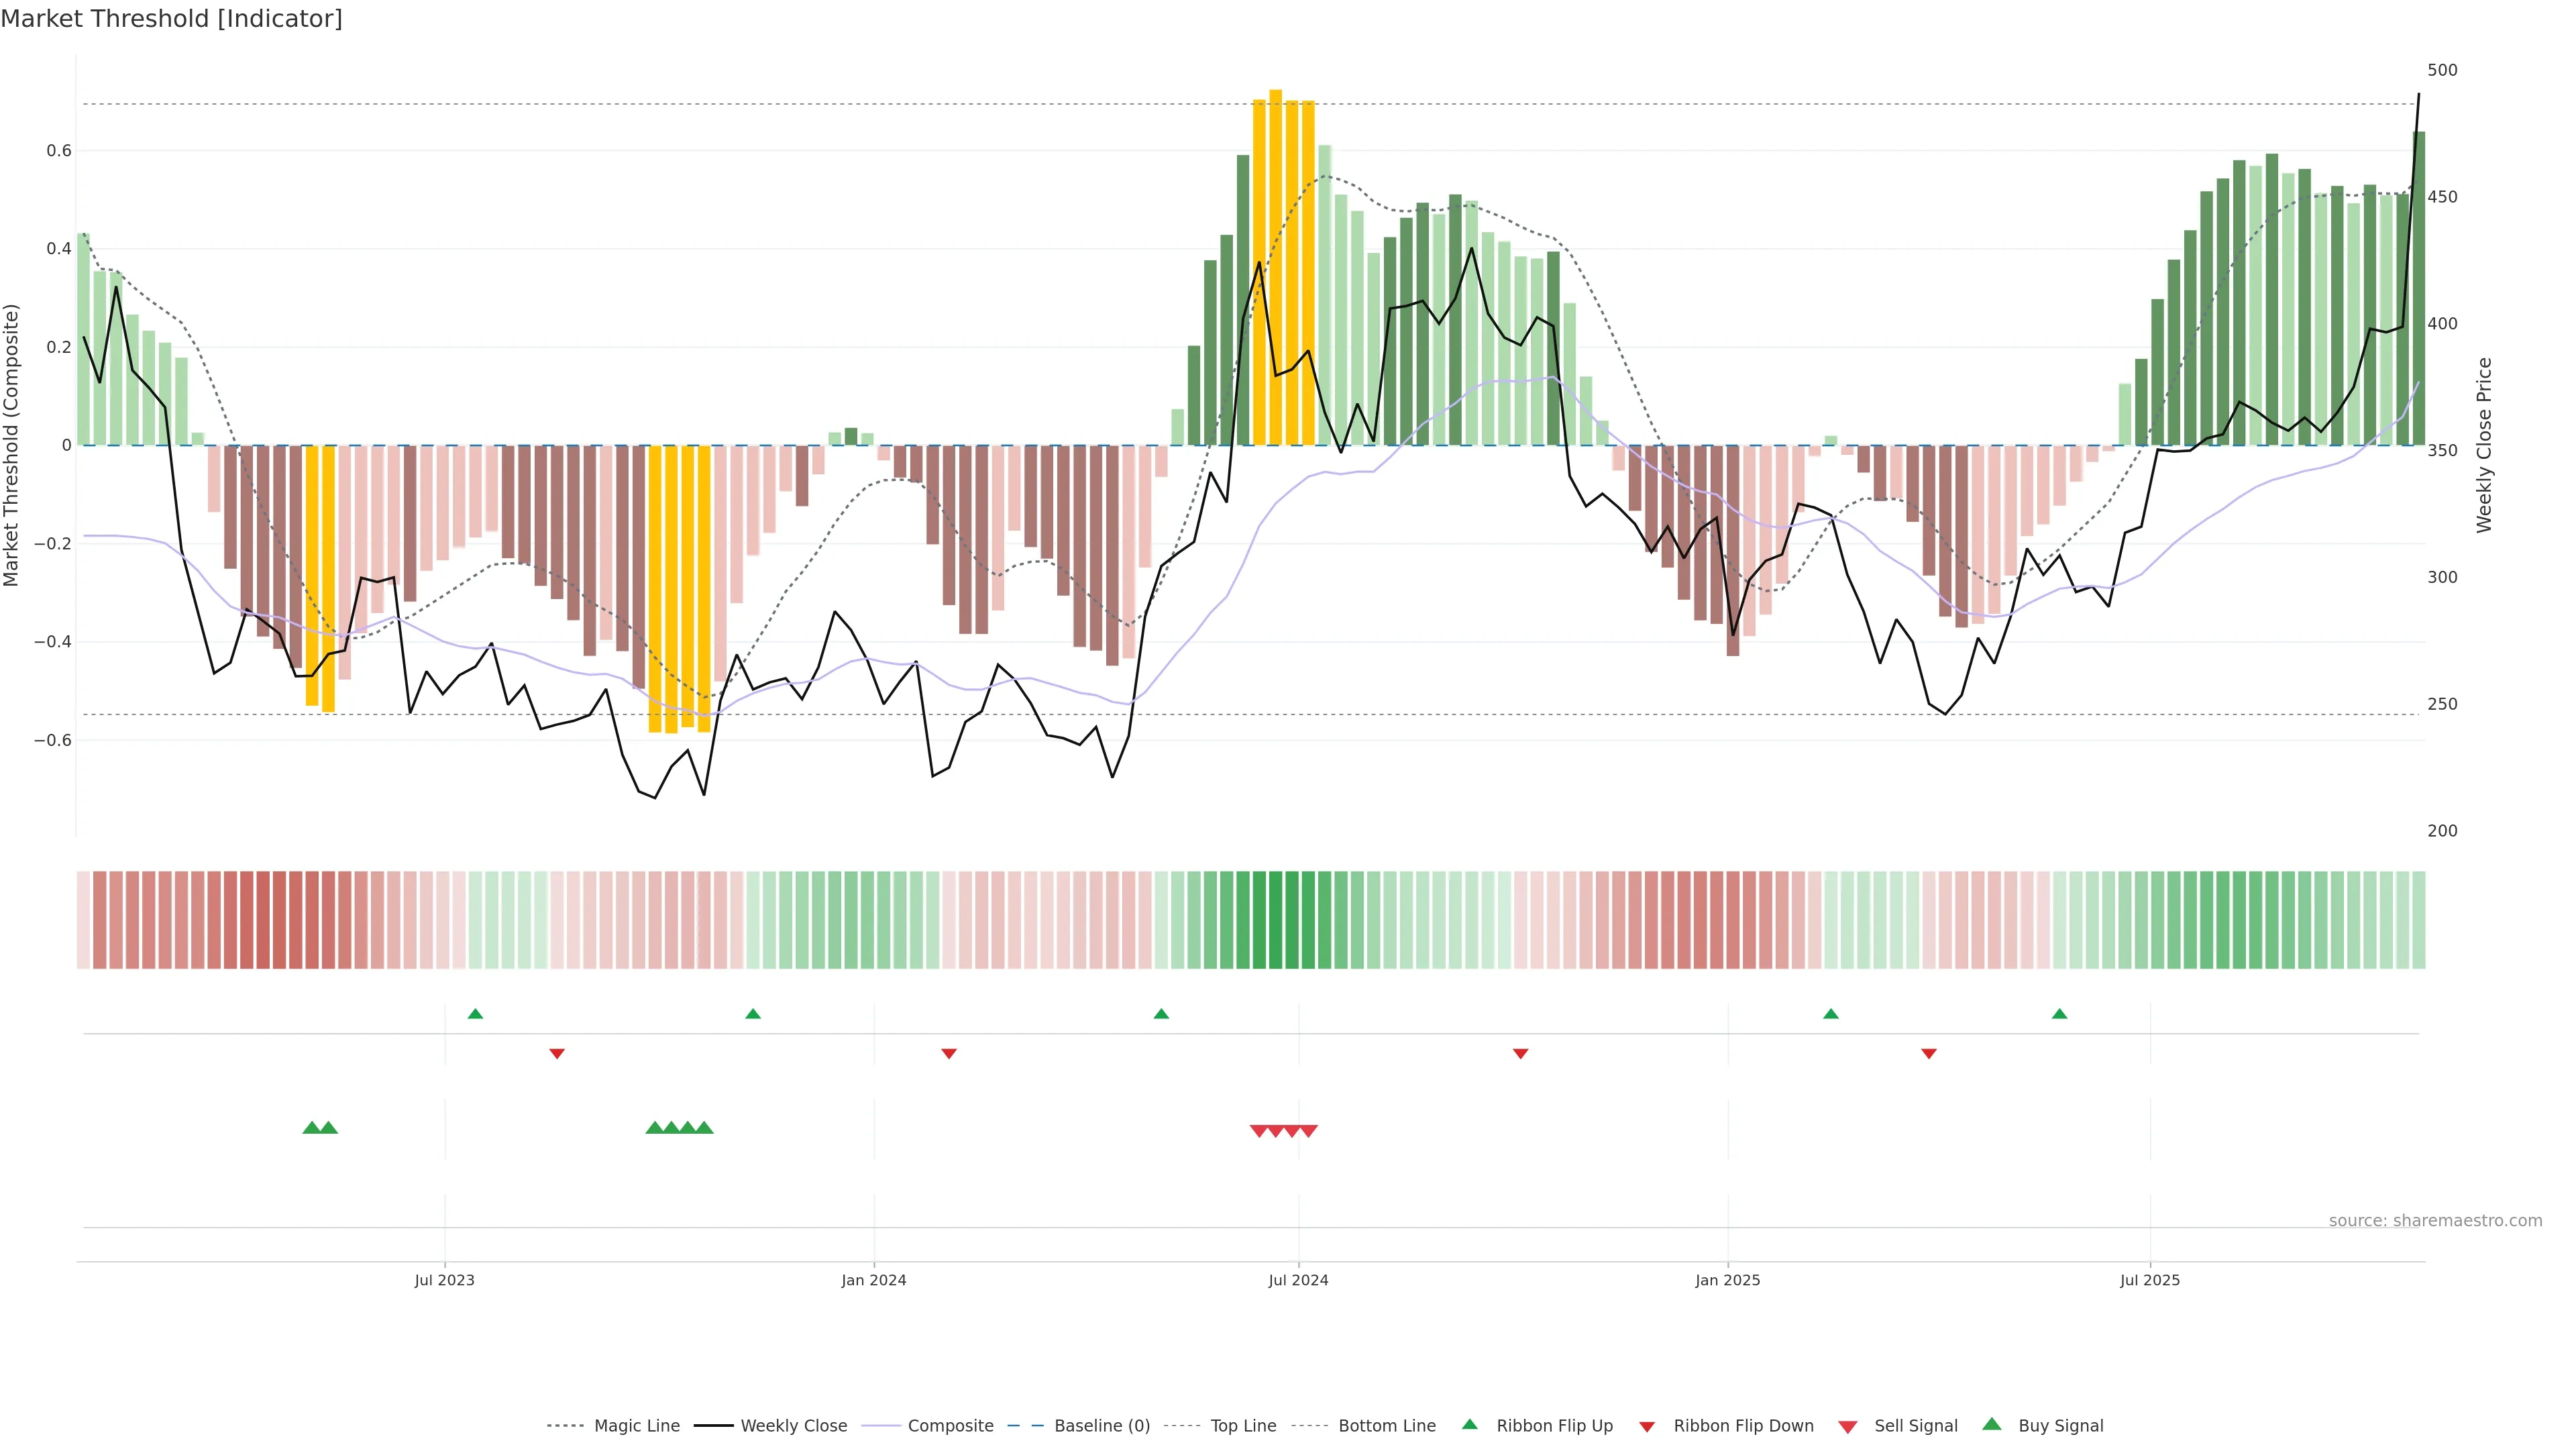Click the last ribbon flip up marker before Jul 2025
This screenshot has height=1449, width=2576.
click(x=2059, y=1014)
